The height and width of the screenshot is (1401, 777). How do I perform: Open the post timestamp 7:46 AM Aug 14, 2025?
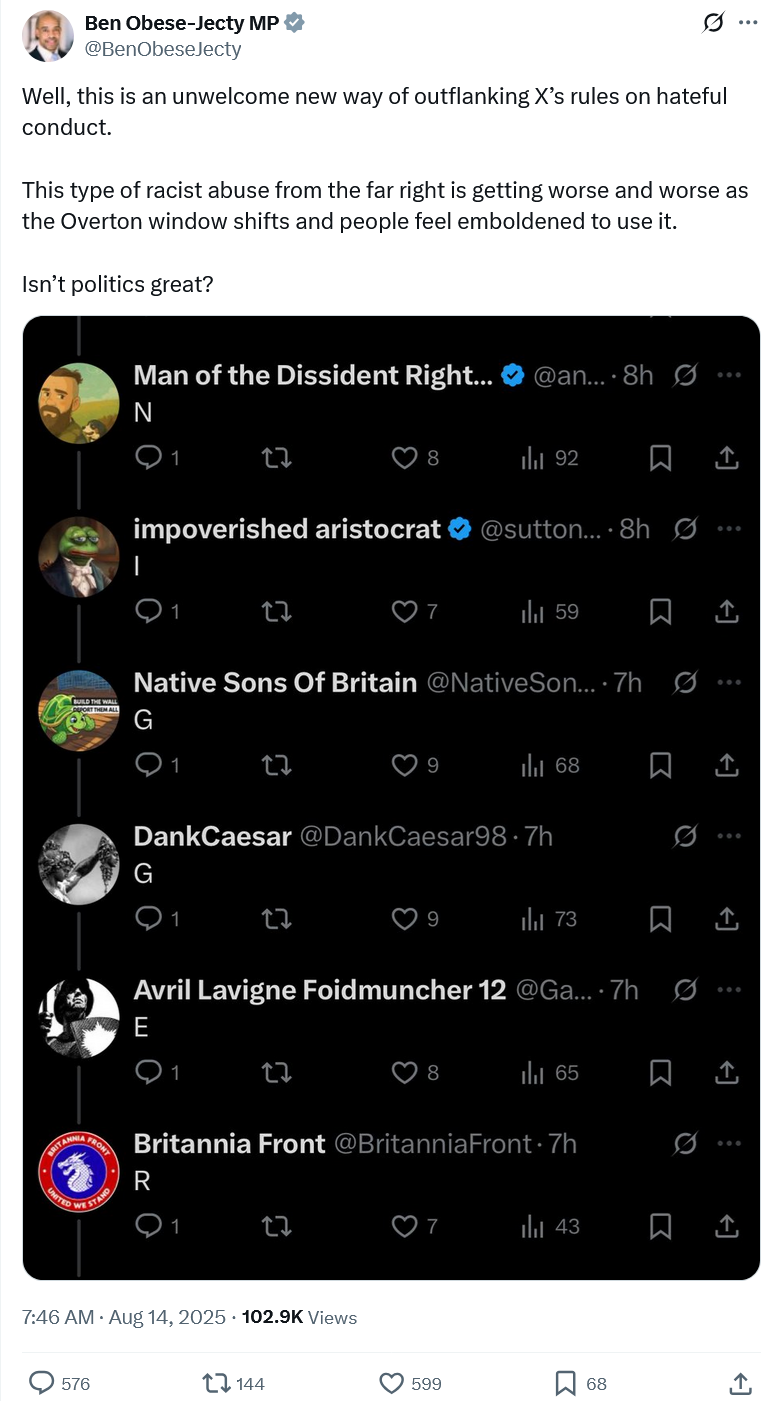122,1317
